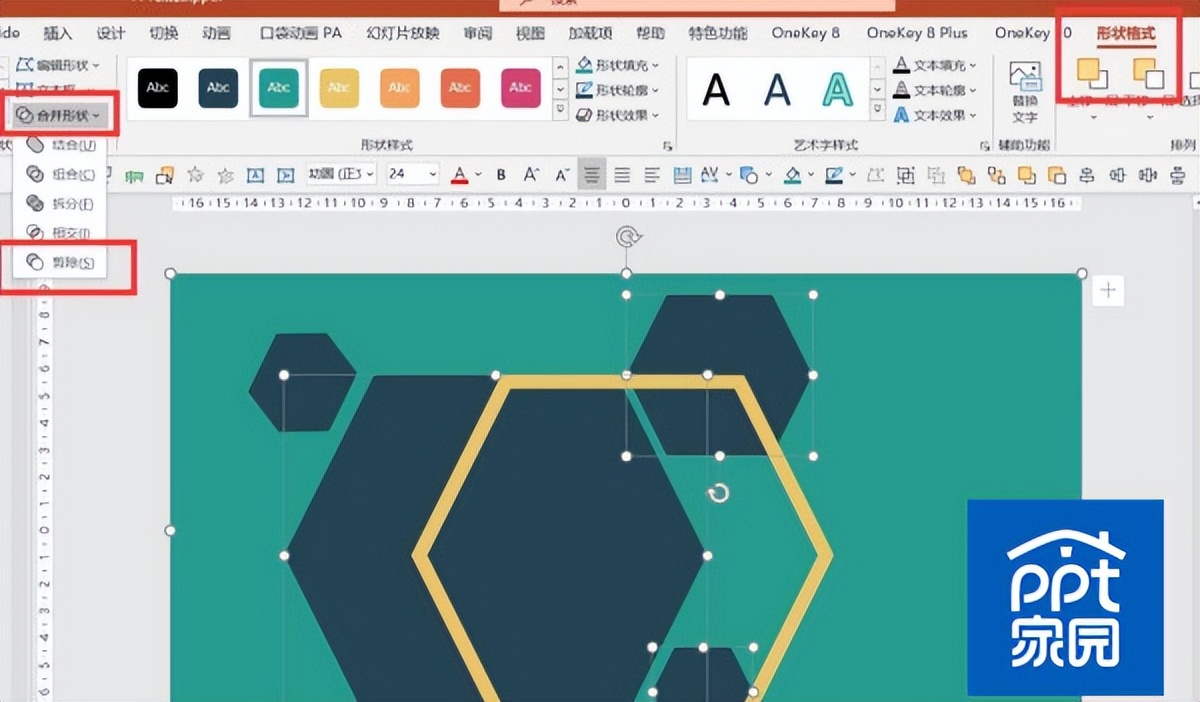This screenshot has width=1200, height=702.
Task: Open 文本填充 text fill dropdown
Action: click(x=935, y=65)
